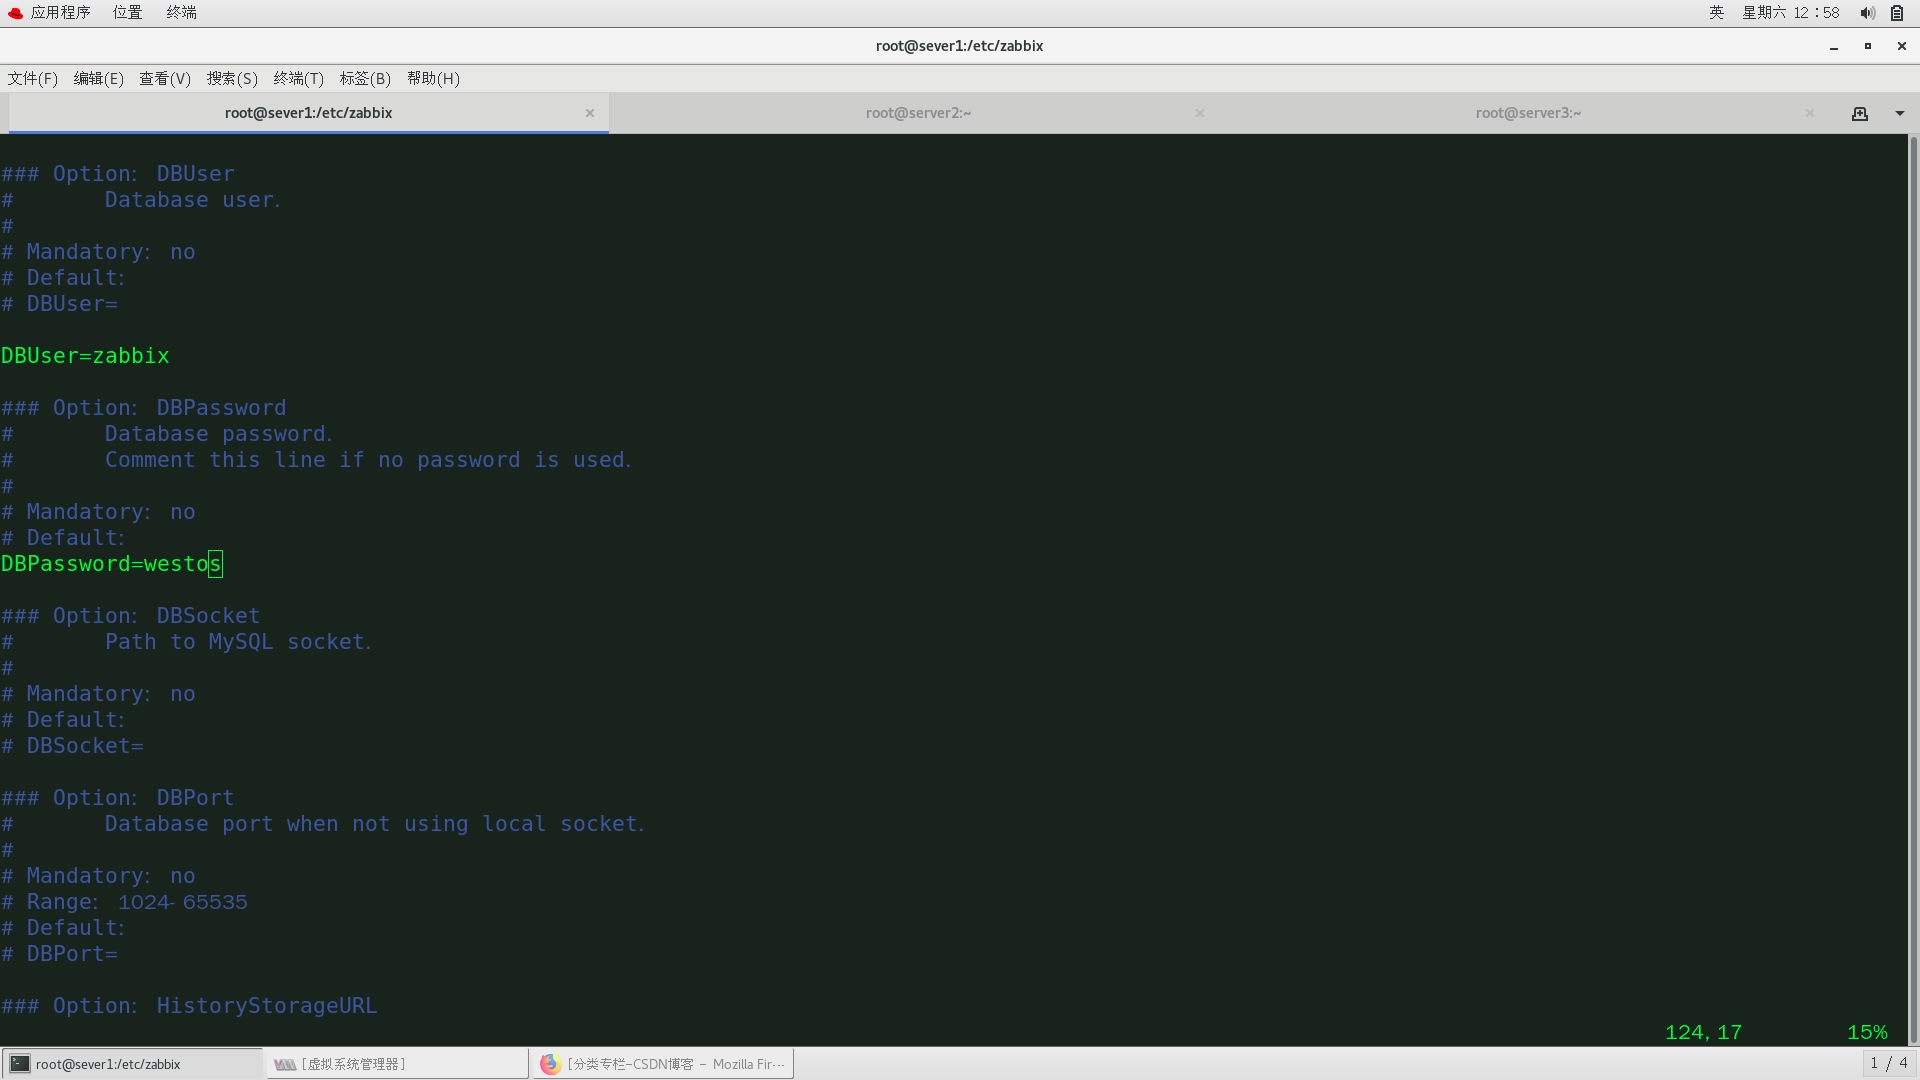Open the clock showing 星期六 12:58
This screenshot has width=1920, height=1080.
coord(1791,12)
